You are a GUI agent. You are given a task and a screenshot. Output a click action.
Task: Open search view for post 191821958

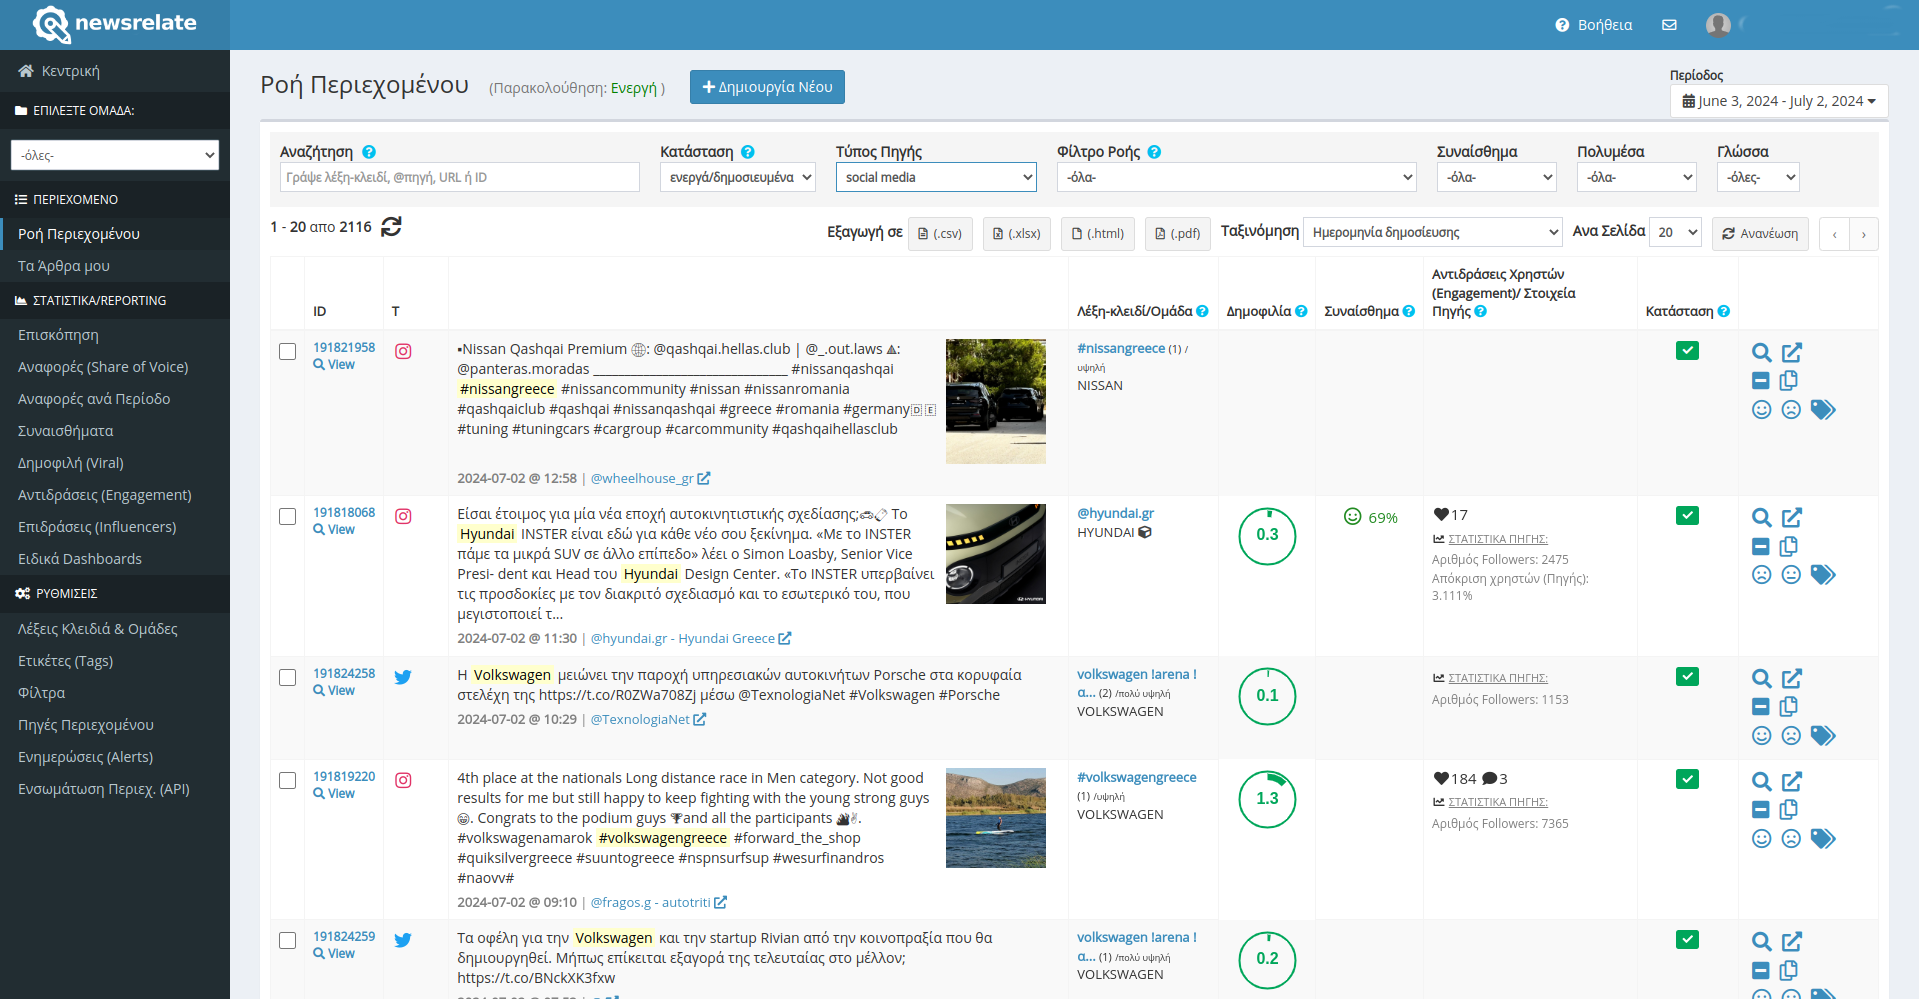pyautogui.click(x=1762, y=352)
